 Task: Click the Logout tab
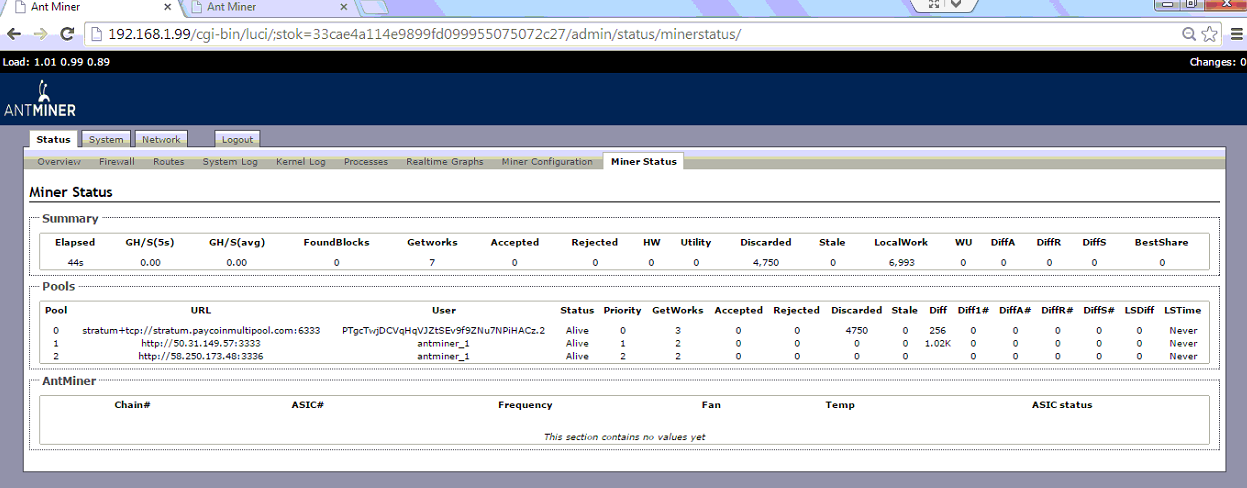(237, 139)
